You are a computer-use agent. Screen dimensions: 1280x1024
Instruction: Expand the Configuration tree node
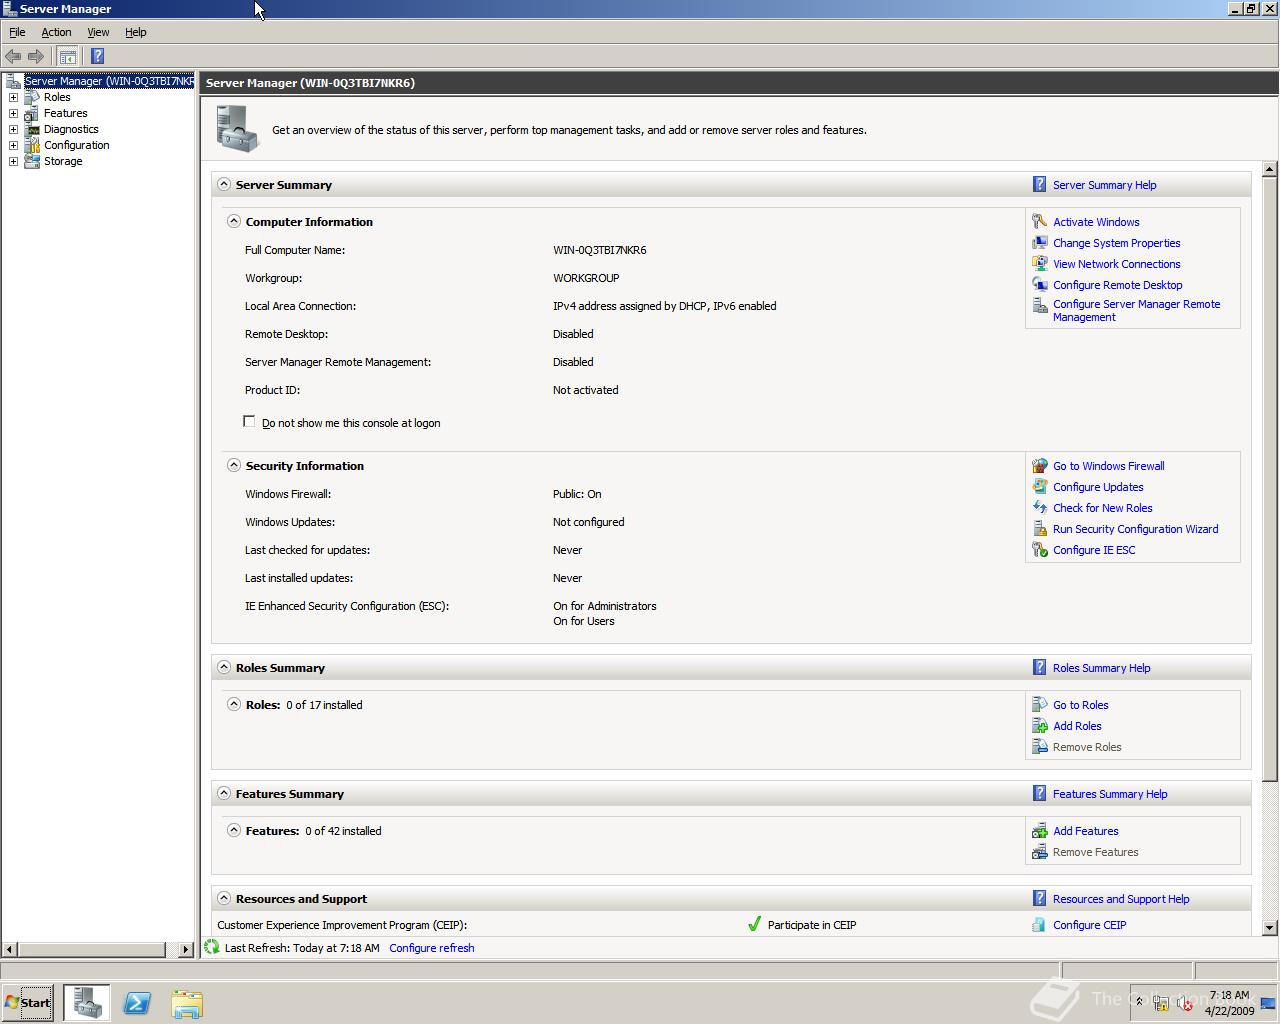13,145
